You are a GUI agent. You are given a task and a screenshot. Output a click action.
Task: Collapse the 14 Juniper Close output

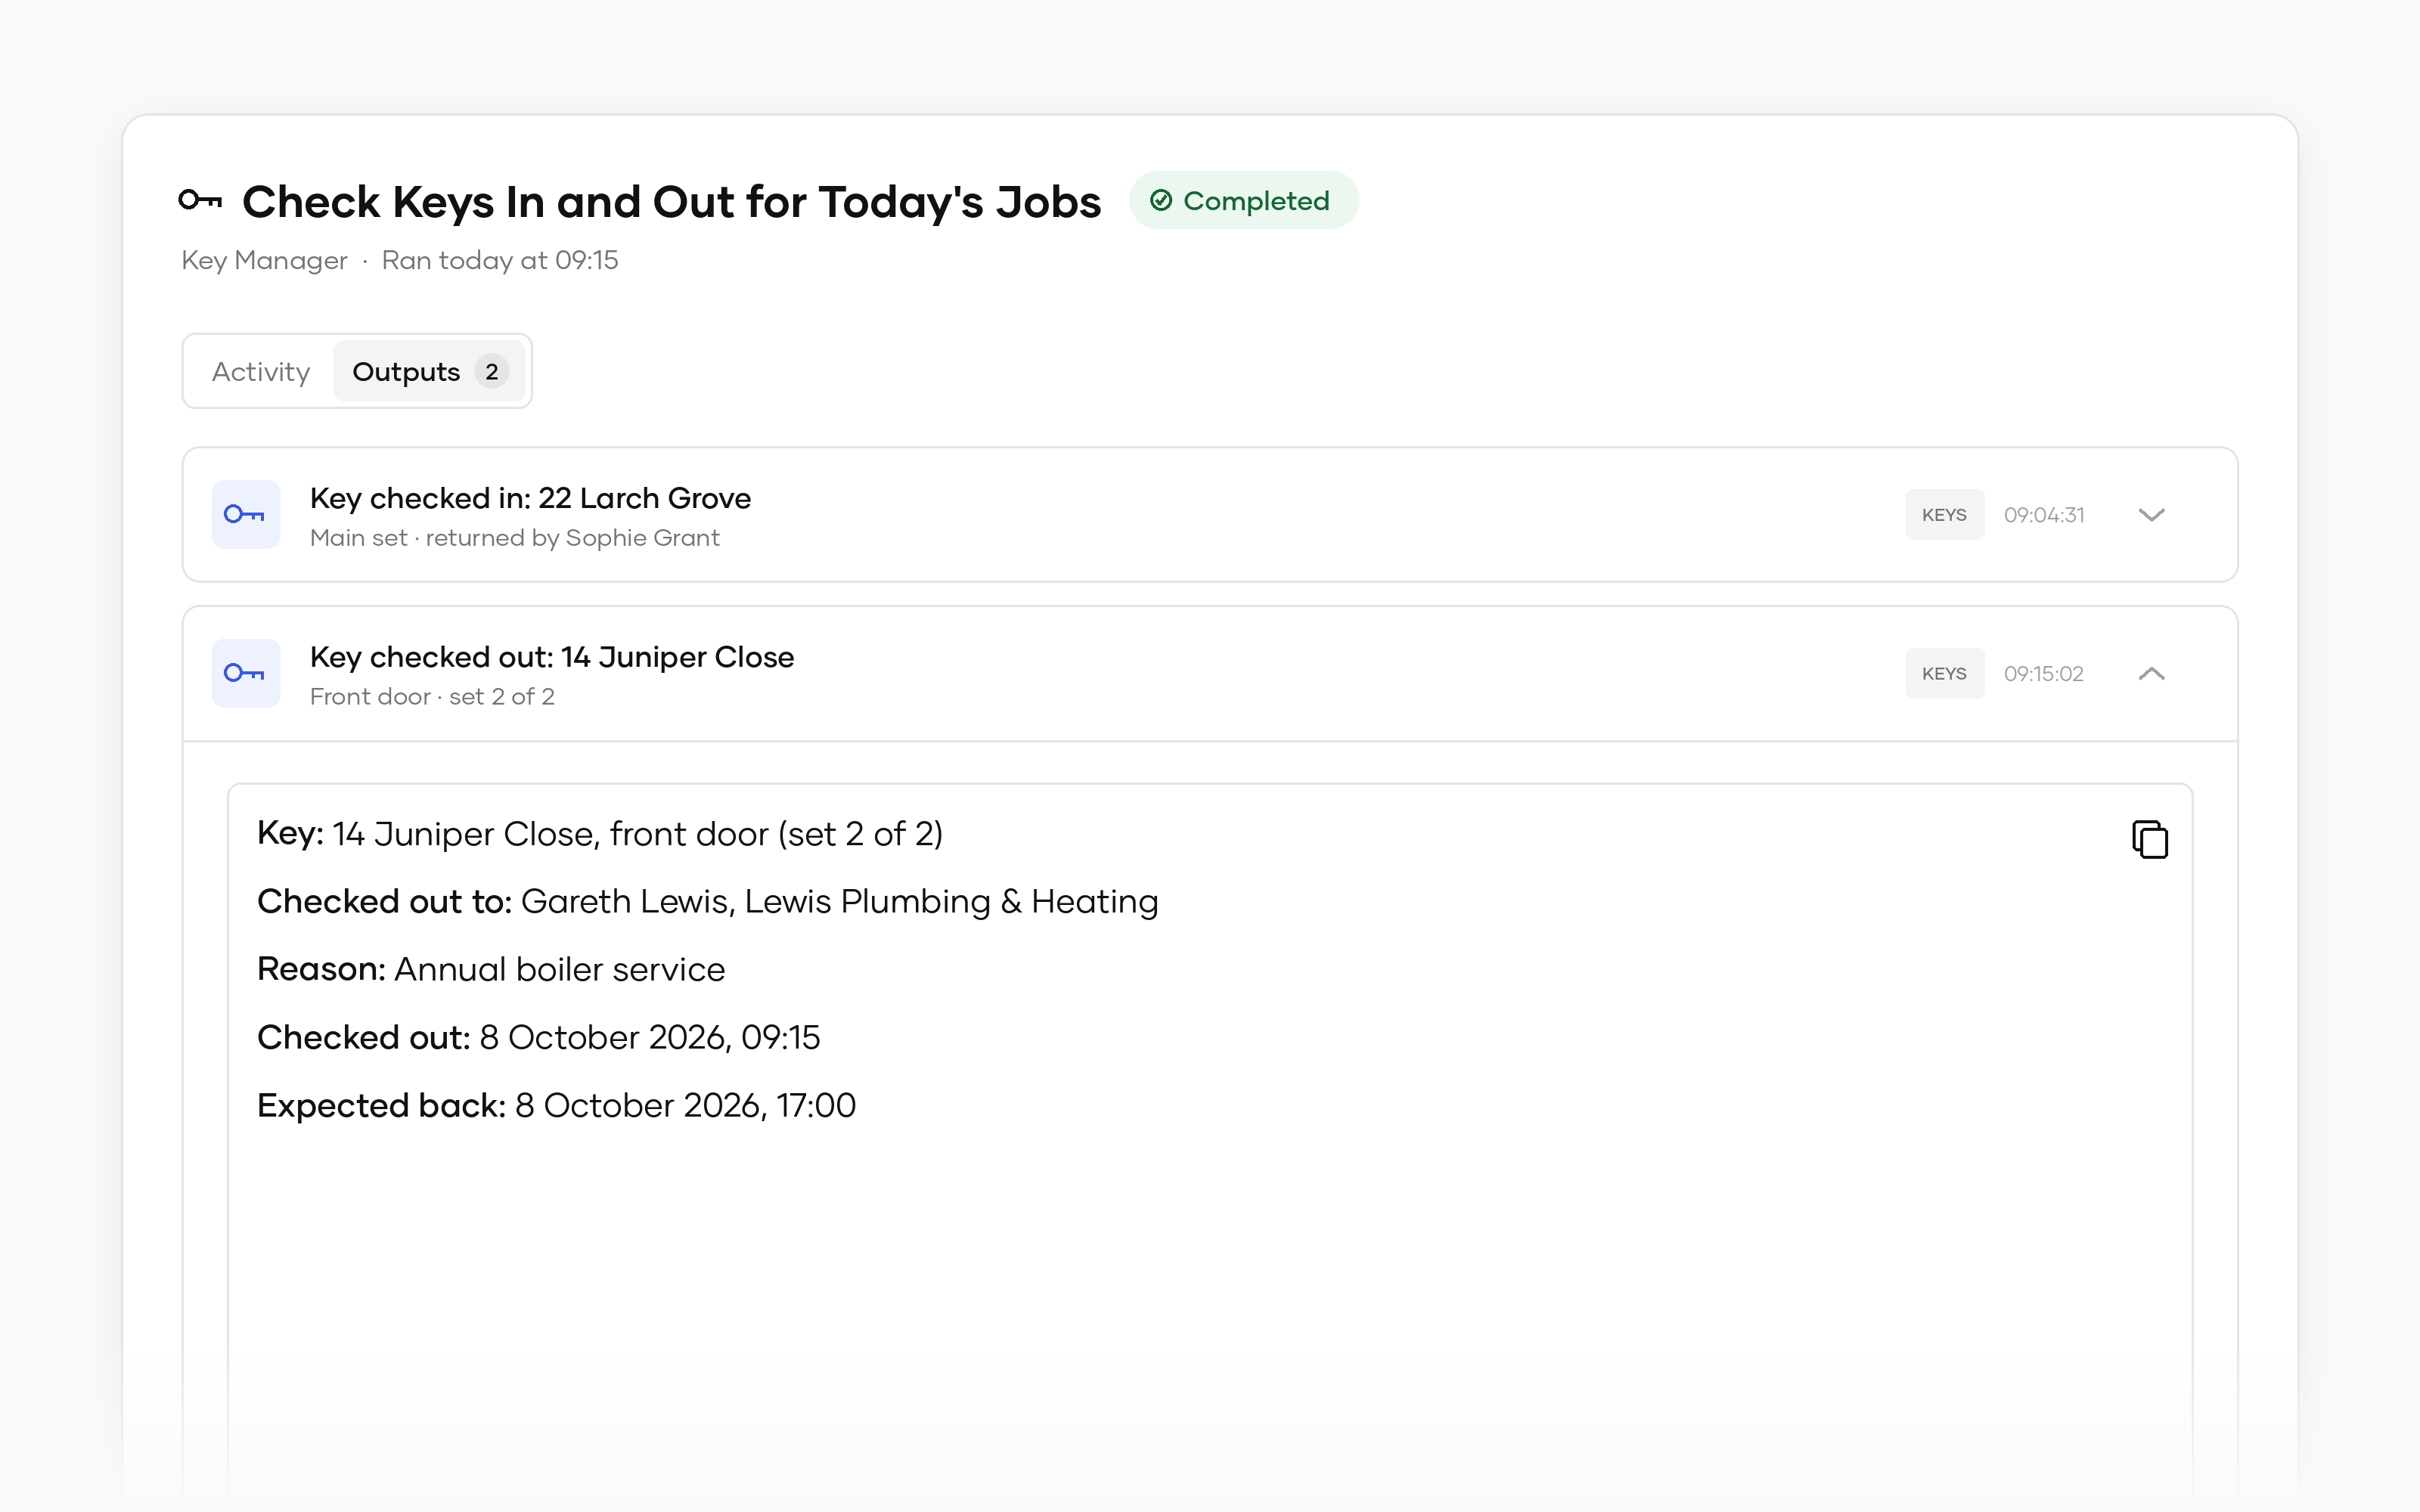2151,673
